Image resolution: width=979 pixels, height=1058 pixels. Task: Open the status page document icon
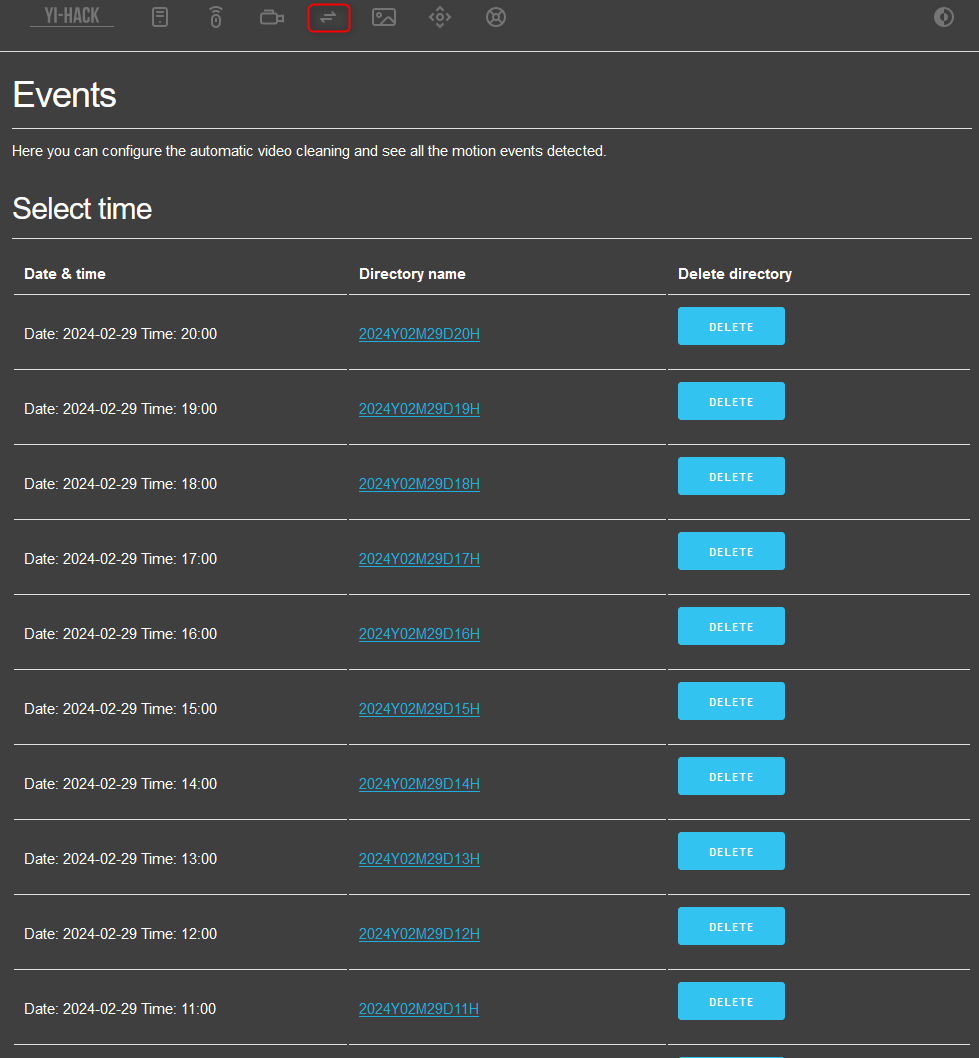[x=160, y=17]
